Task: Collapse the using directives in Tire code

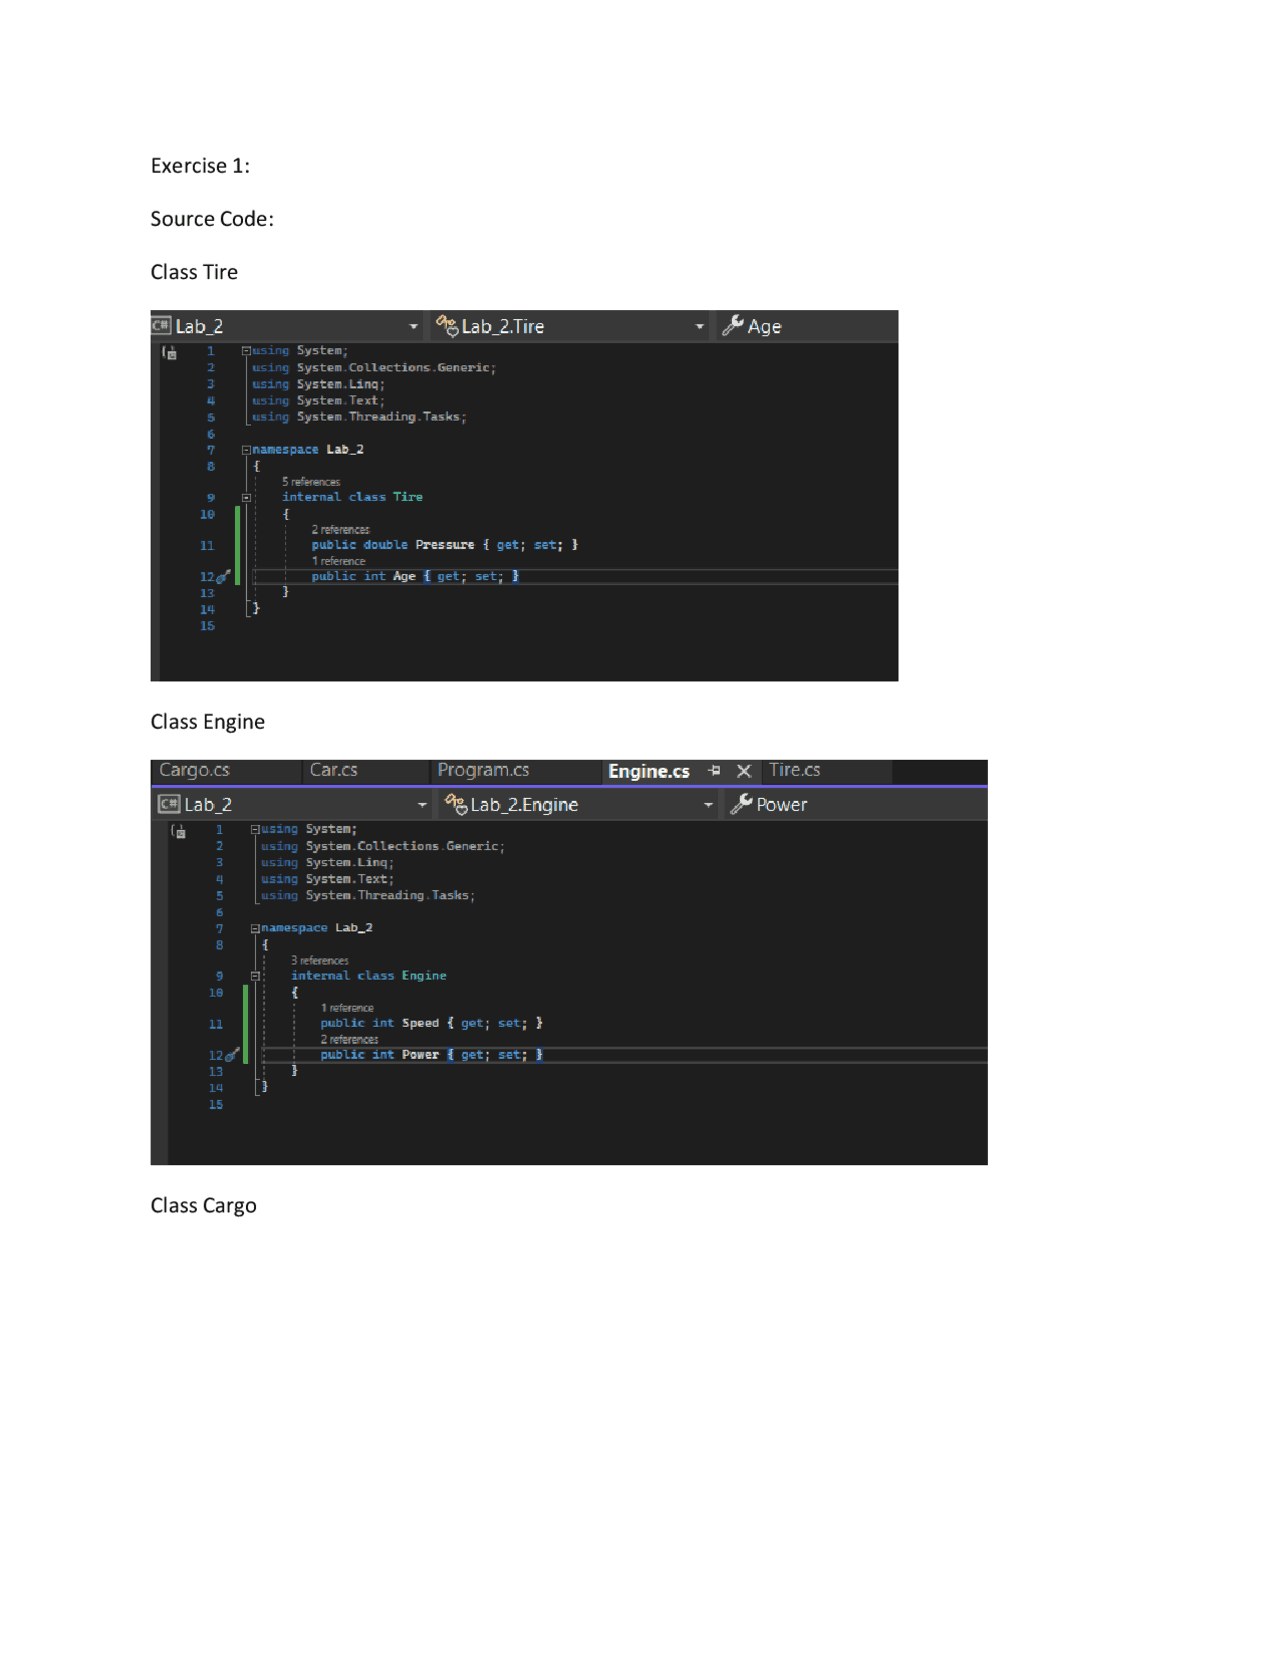Action: click(x=246, y=351)
